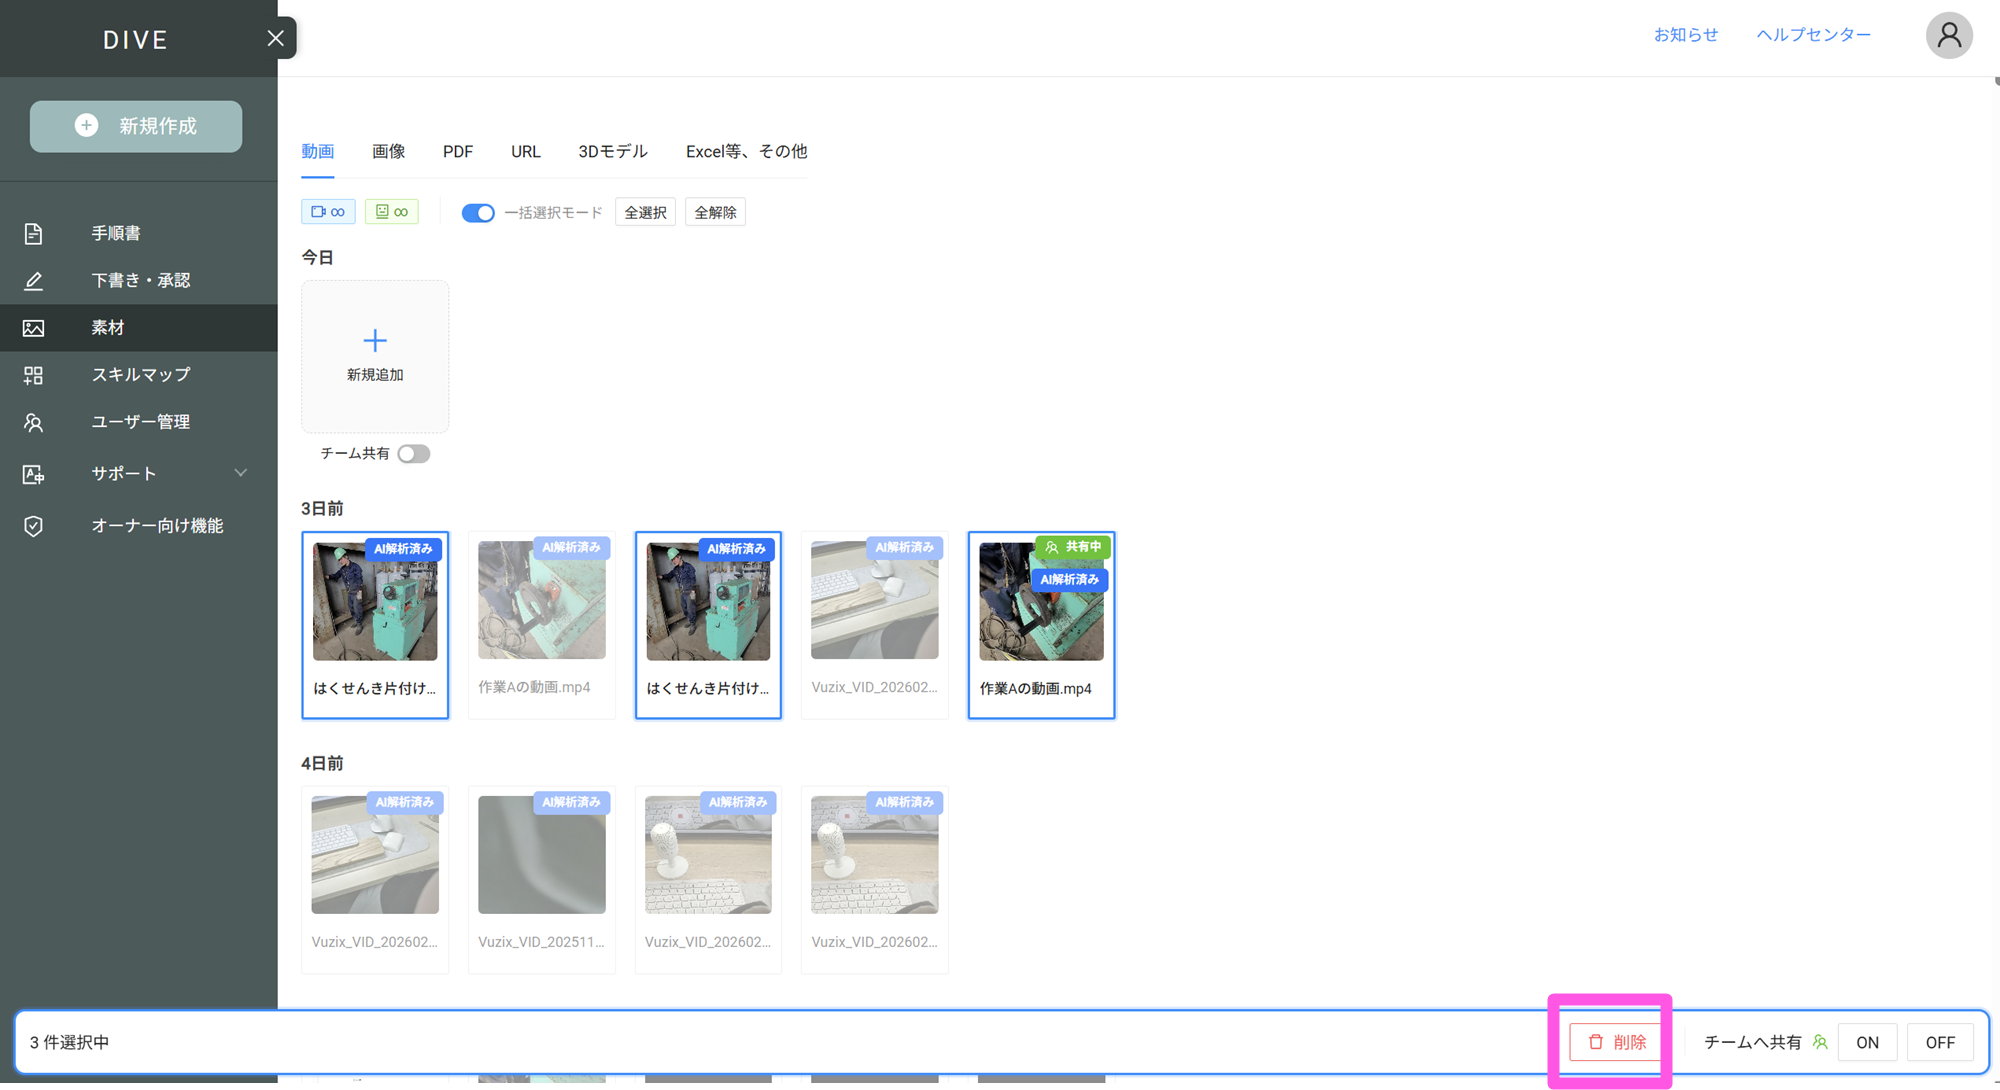Switch to the 画像 tab
Viewport: 2000px width, 1090px height.
click(x=388, y=151)
